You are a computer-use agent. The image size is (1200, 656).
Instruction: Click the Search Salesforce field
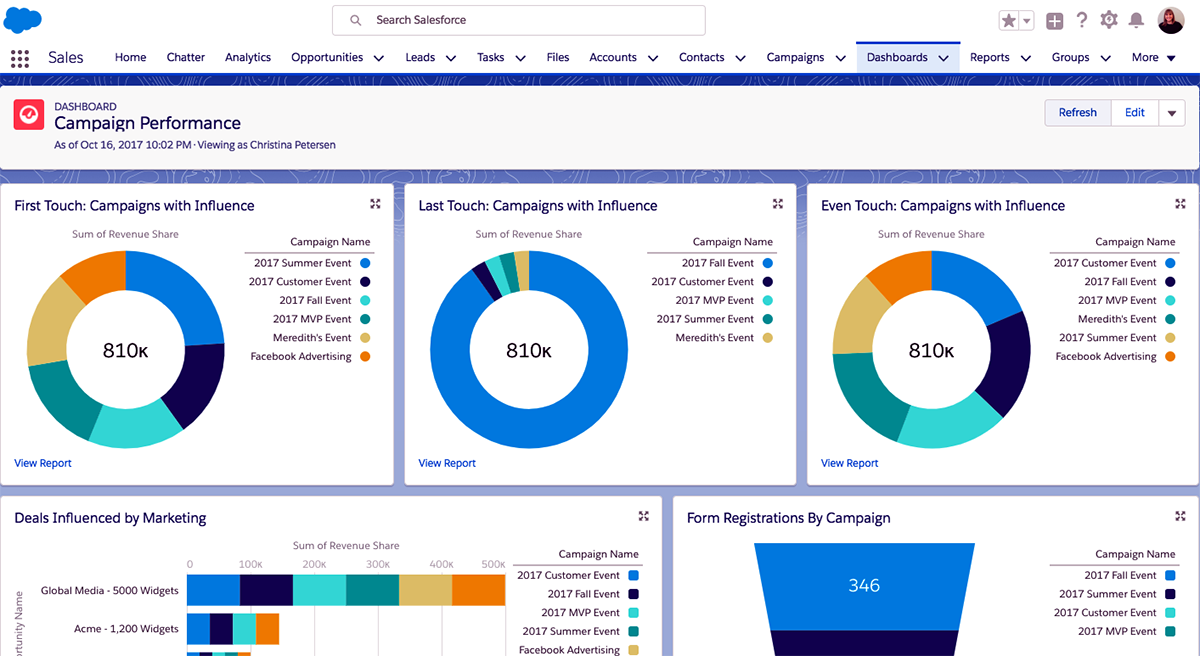[518, 20]
